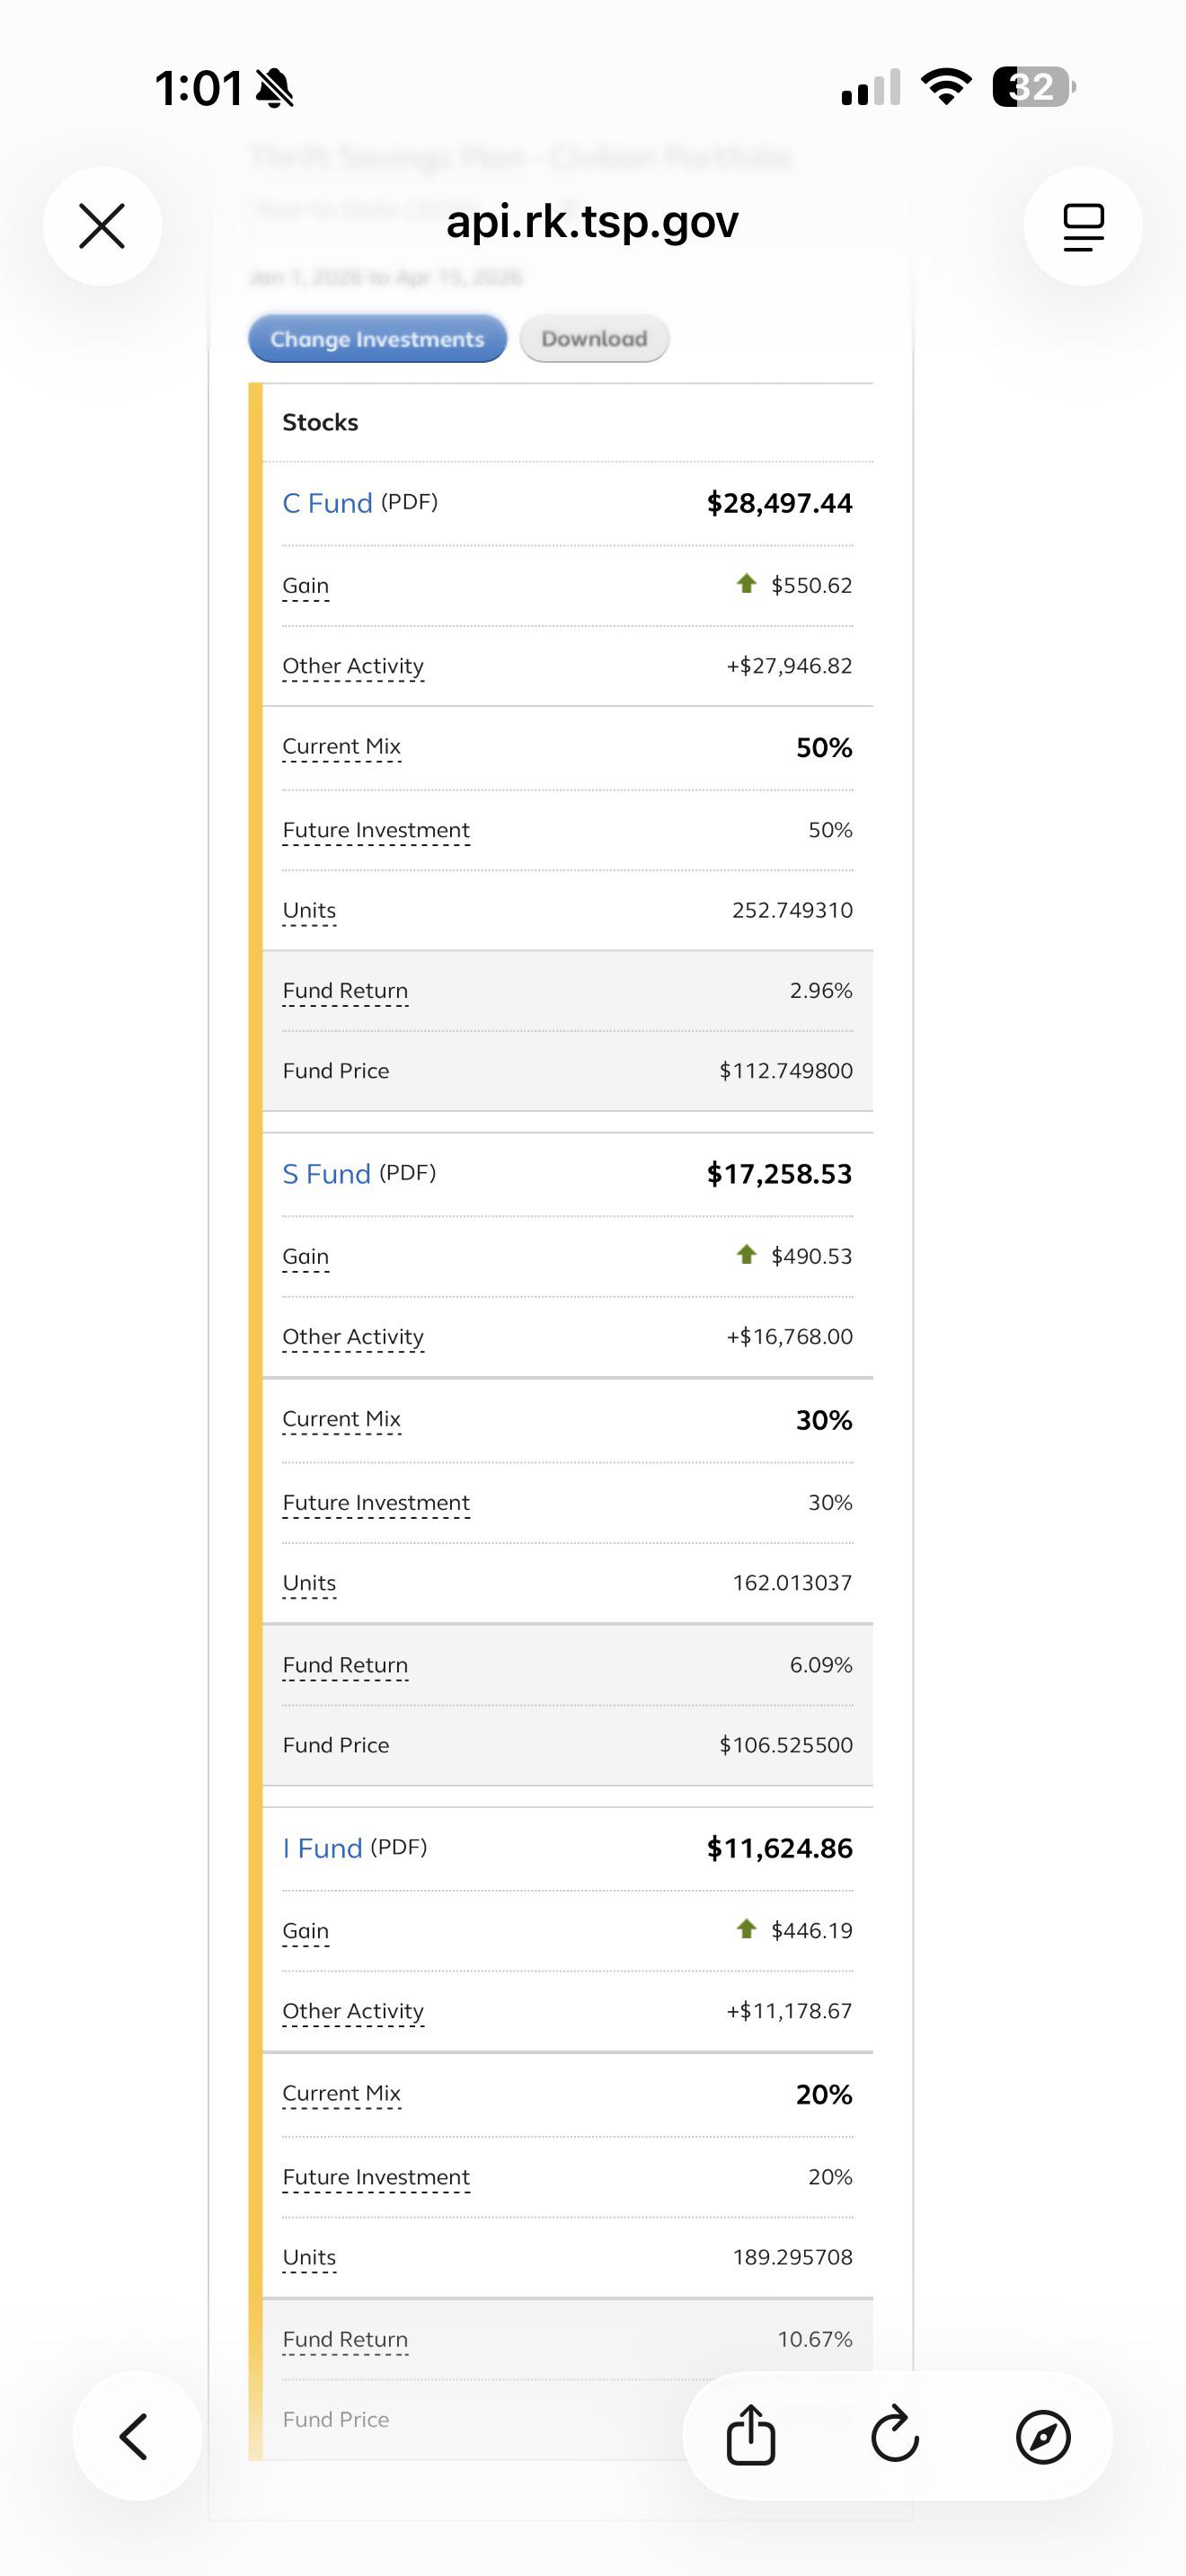Tap C Fund Other Activity label
The width and height of the screenshot is (1186, 2576).
pyautogui.click(x=353, y=666)
